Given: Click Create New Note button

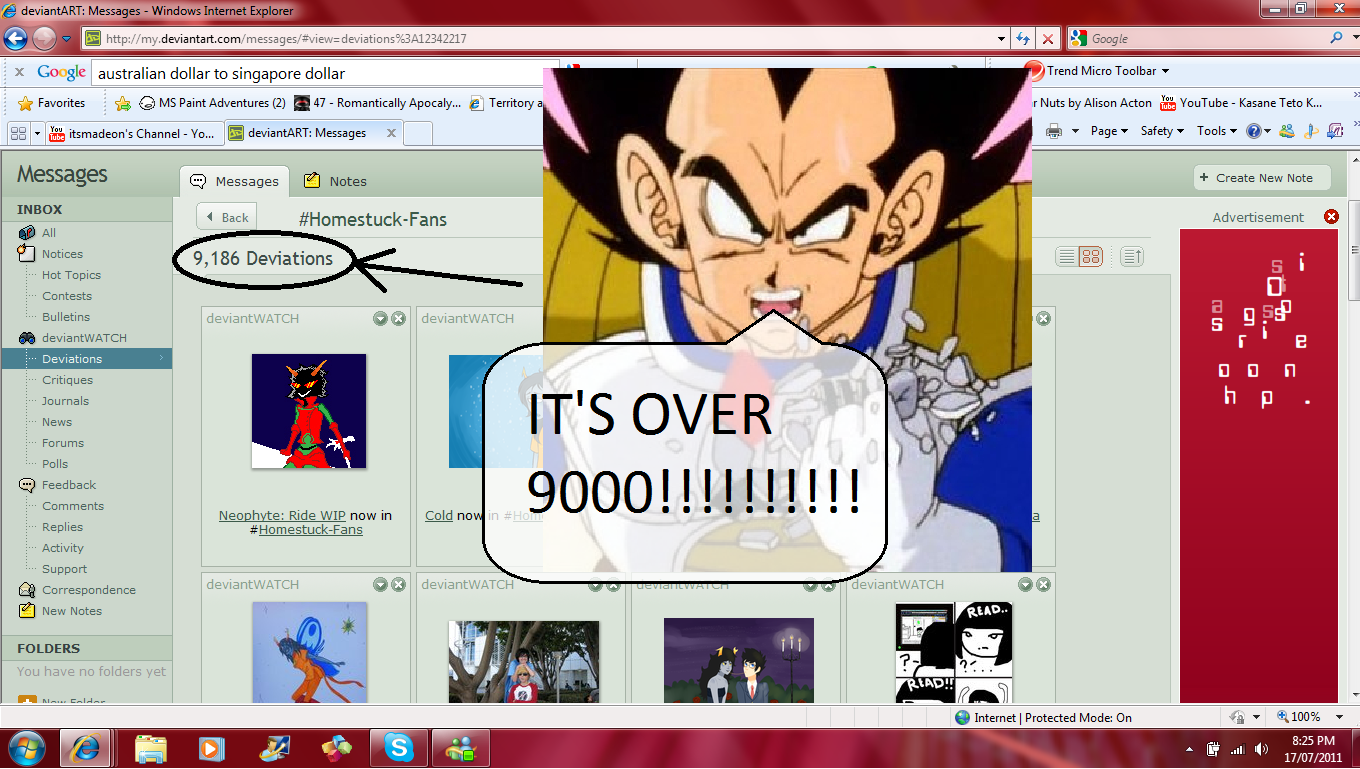Looking at the screenshot, I should pos(1263,178).
